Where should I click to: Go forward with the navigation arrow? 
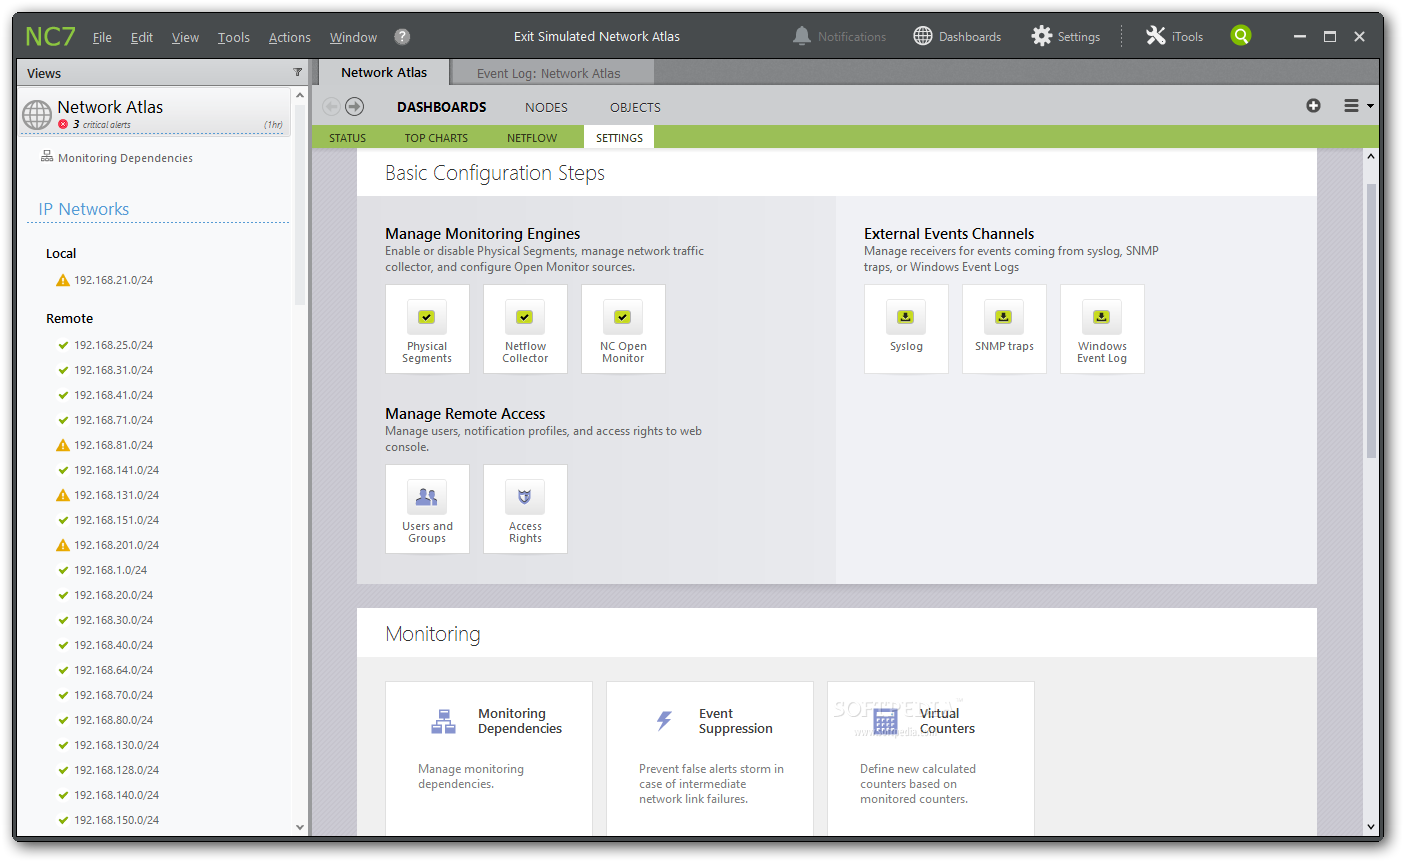click(x=355, y=107)
